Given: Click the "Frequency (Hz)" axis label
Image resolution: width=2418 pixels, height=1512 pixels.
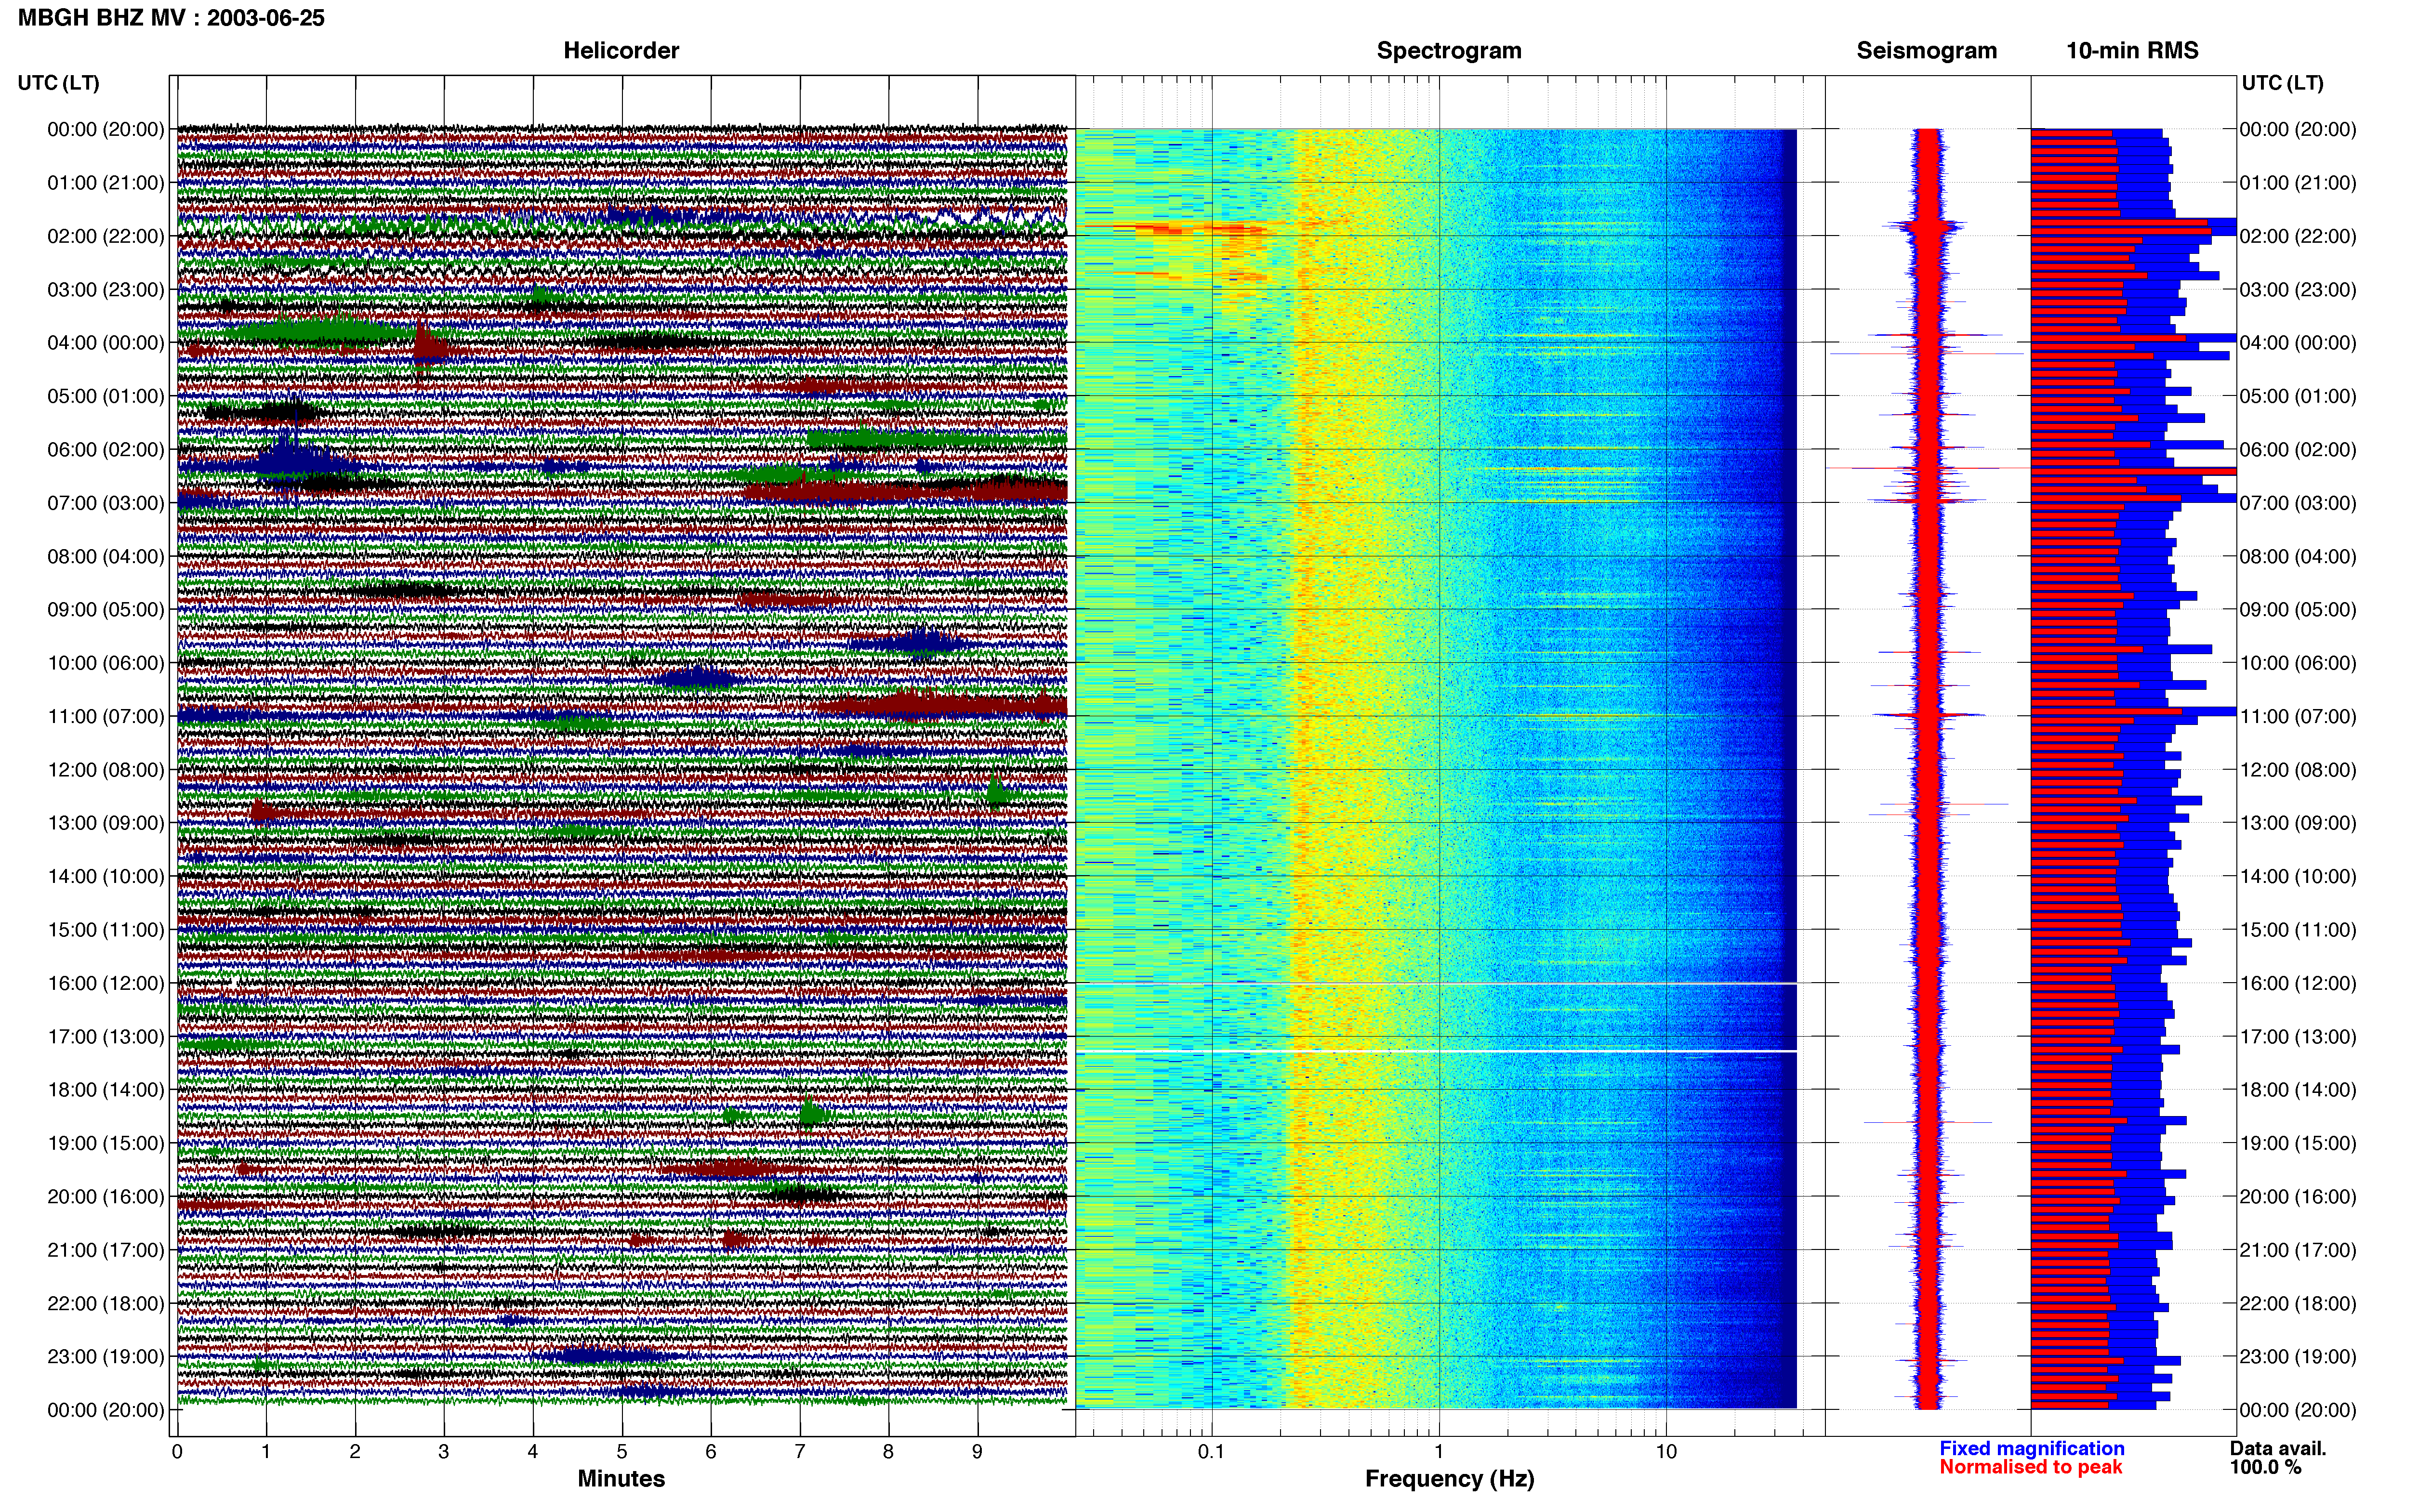Looking at the screenshot, I should (x=1449, y=1479).
